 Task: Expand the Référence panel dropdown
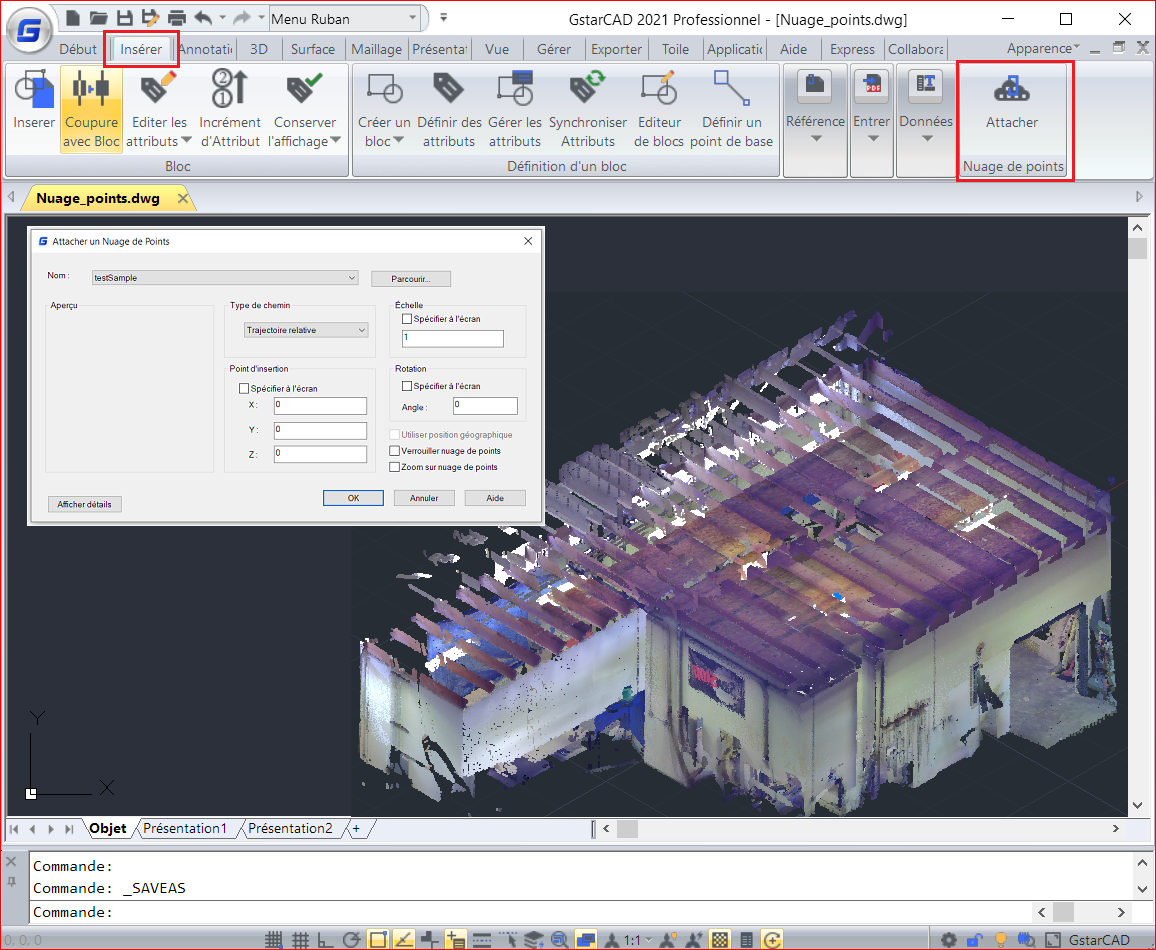pos(815,139)
